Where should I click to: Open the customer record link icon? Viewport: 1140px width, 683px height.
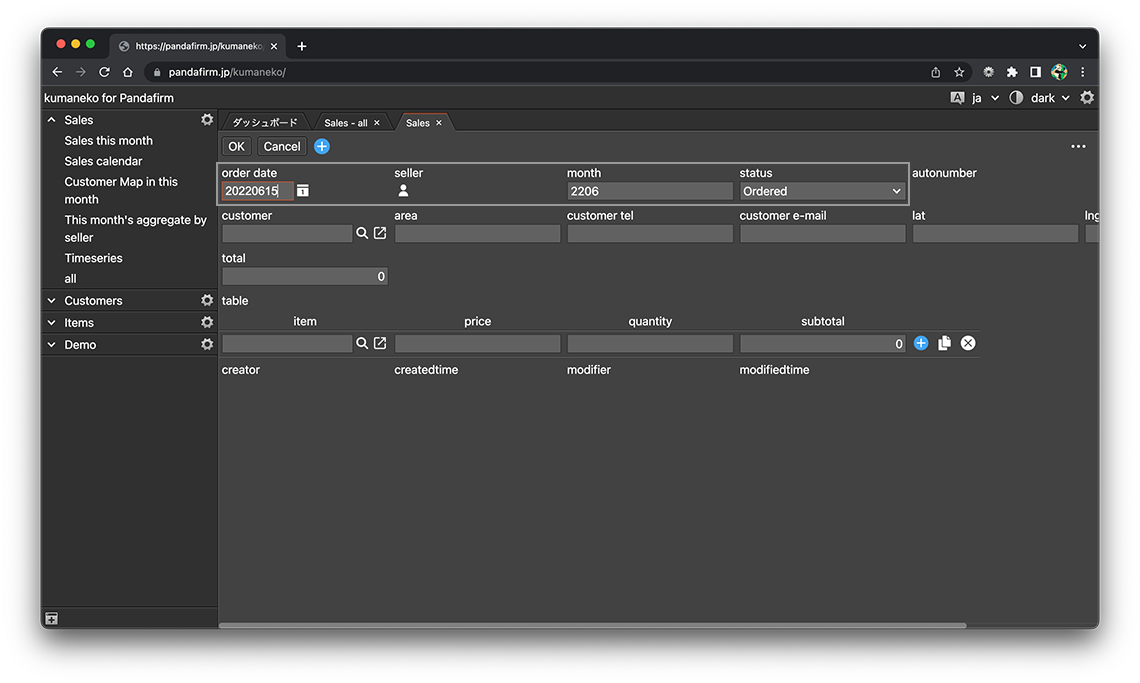[380, 233]
